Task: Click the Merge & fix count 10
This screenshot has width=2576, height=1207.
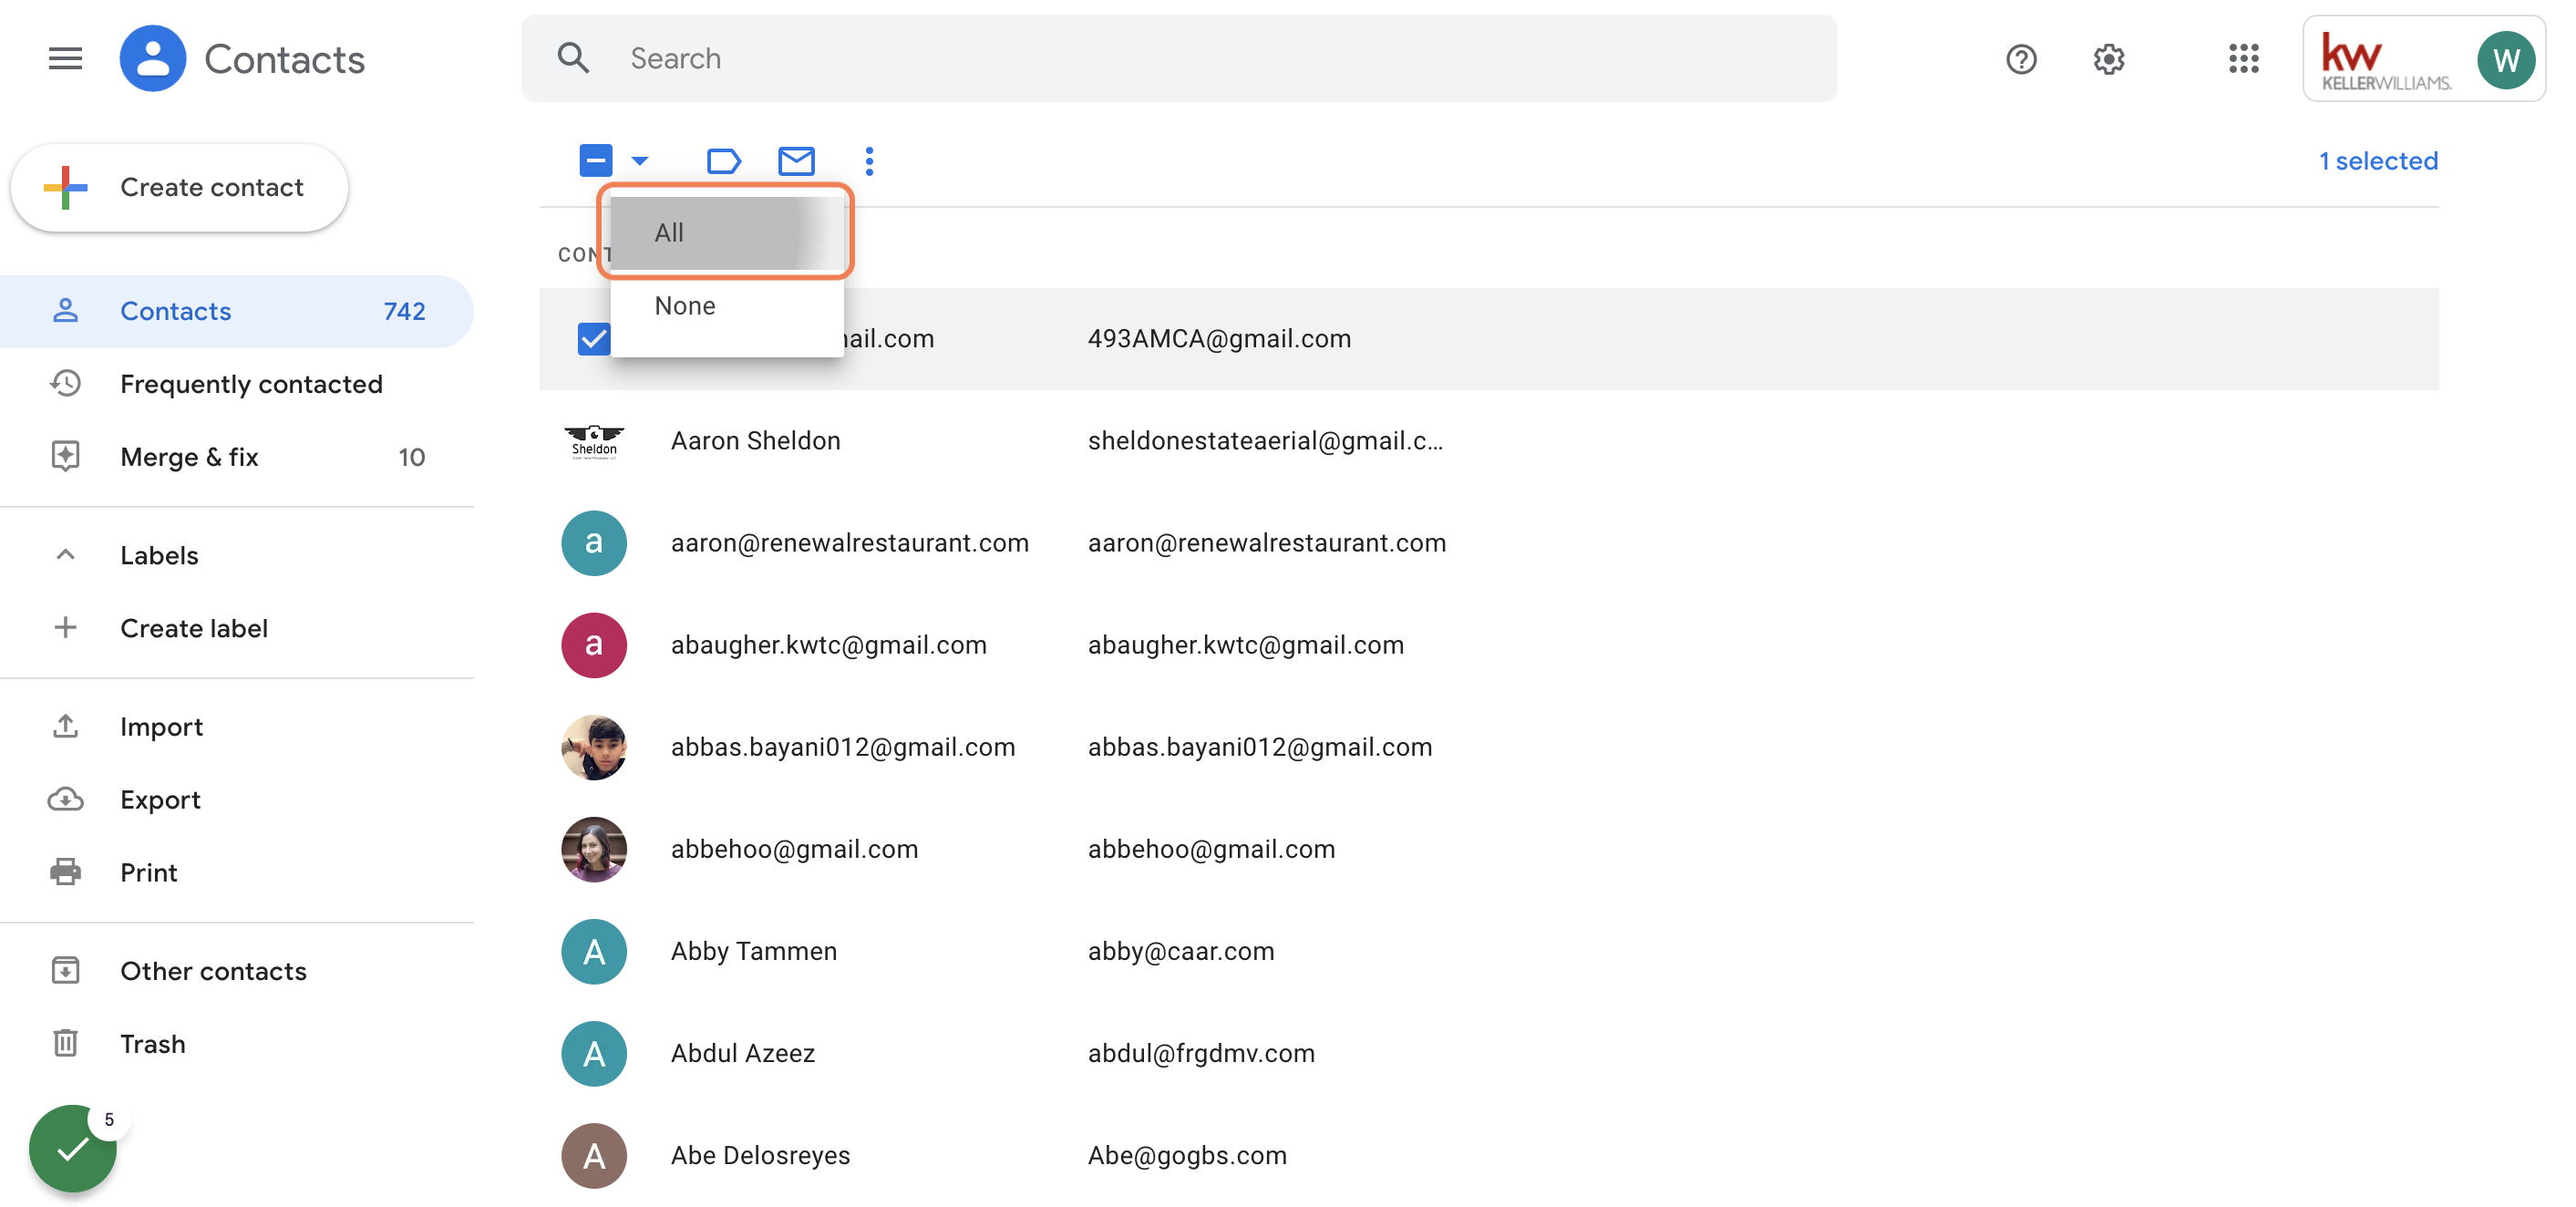Action: point(411,457)
